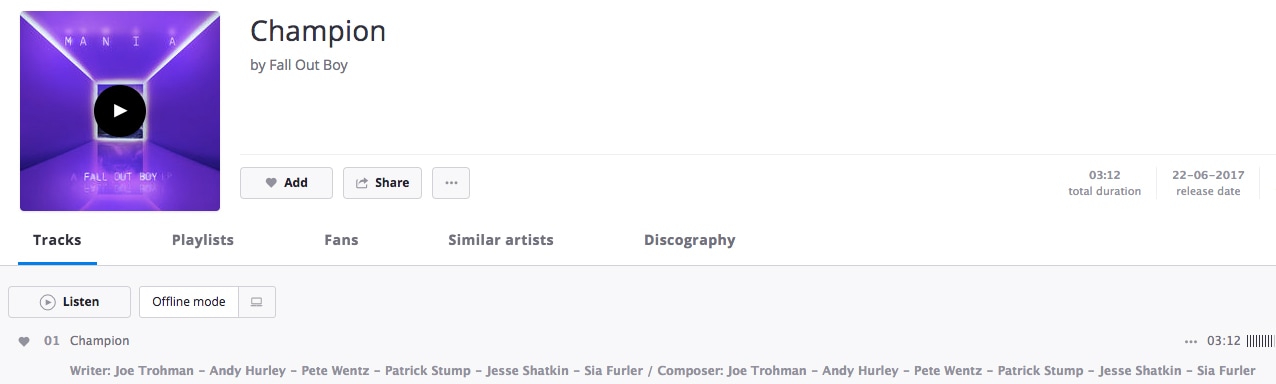Click the play circle icon in Listen
The height and width of the screenshot is (384, 1276).
pos(47,302)
